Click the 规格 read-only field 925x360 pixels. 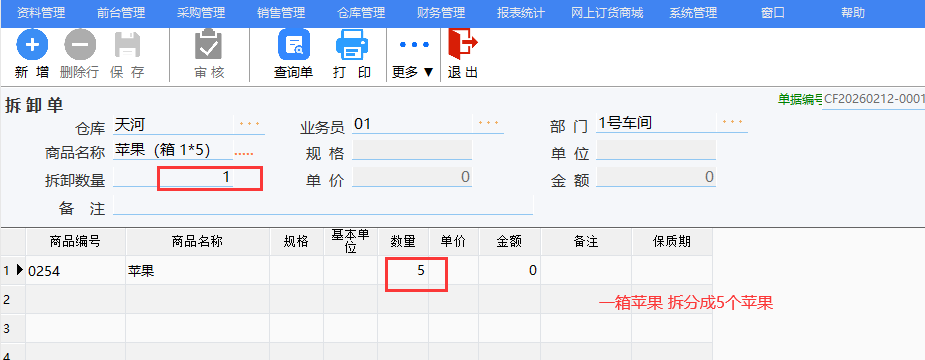[412, 150]
